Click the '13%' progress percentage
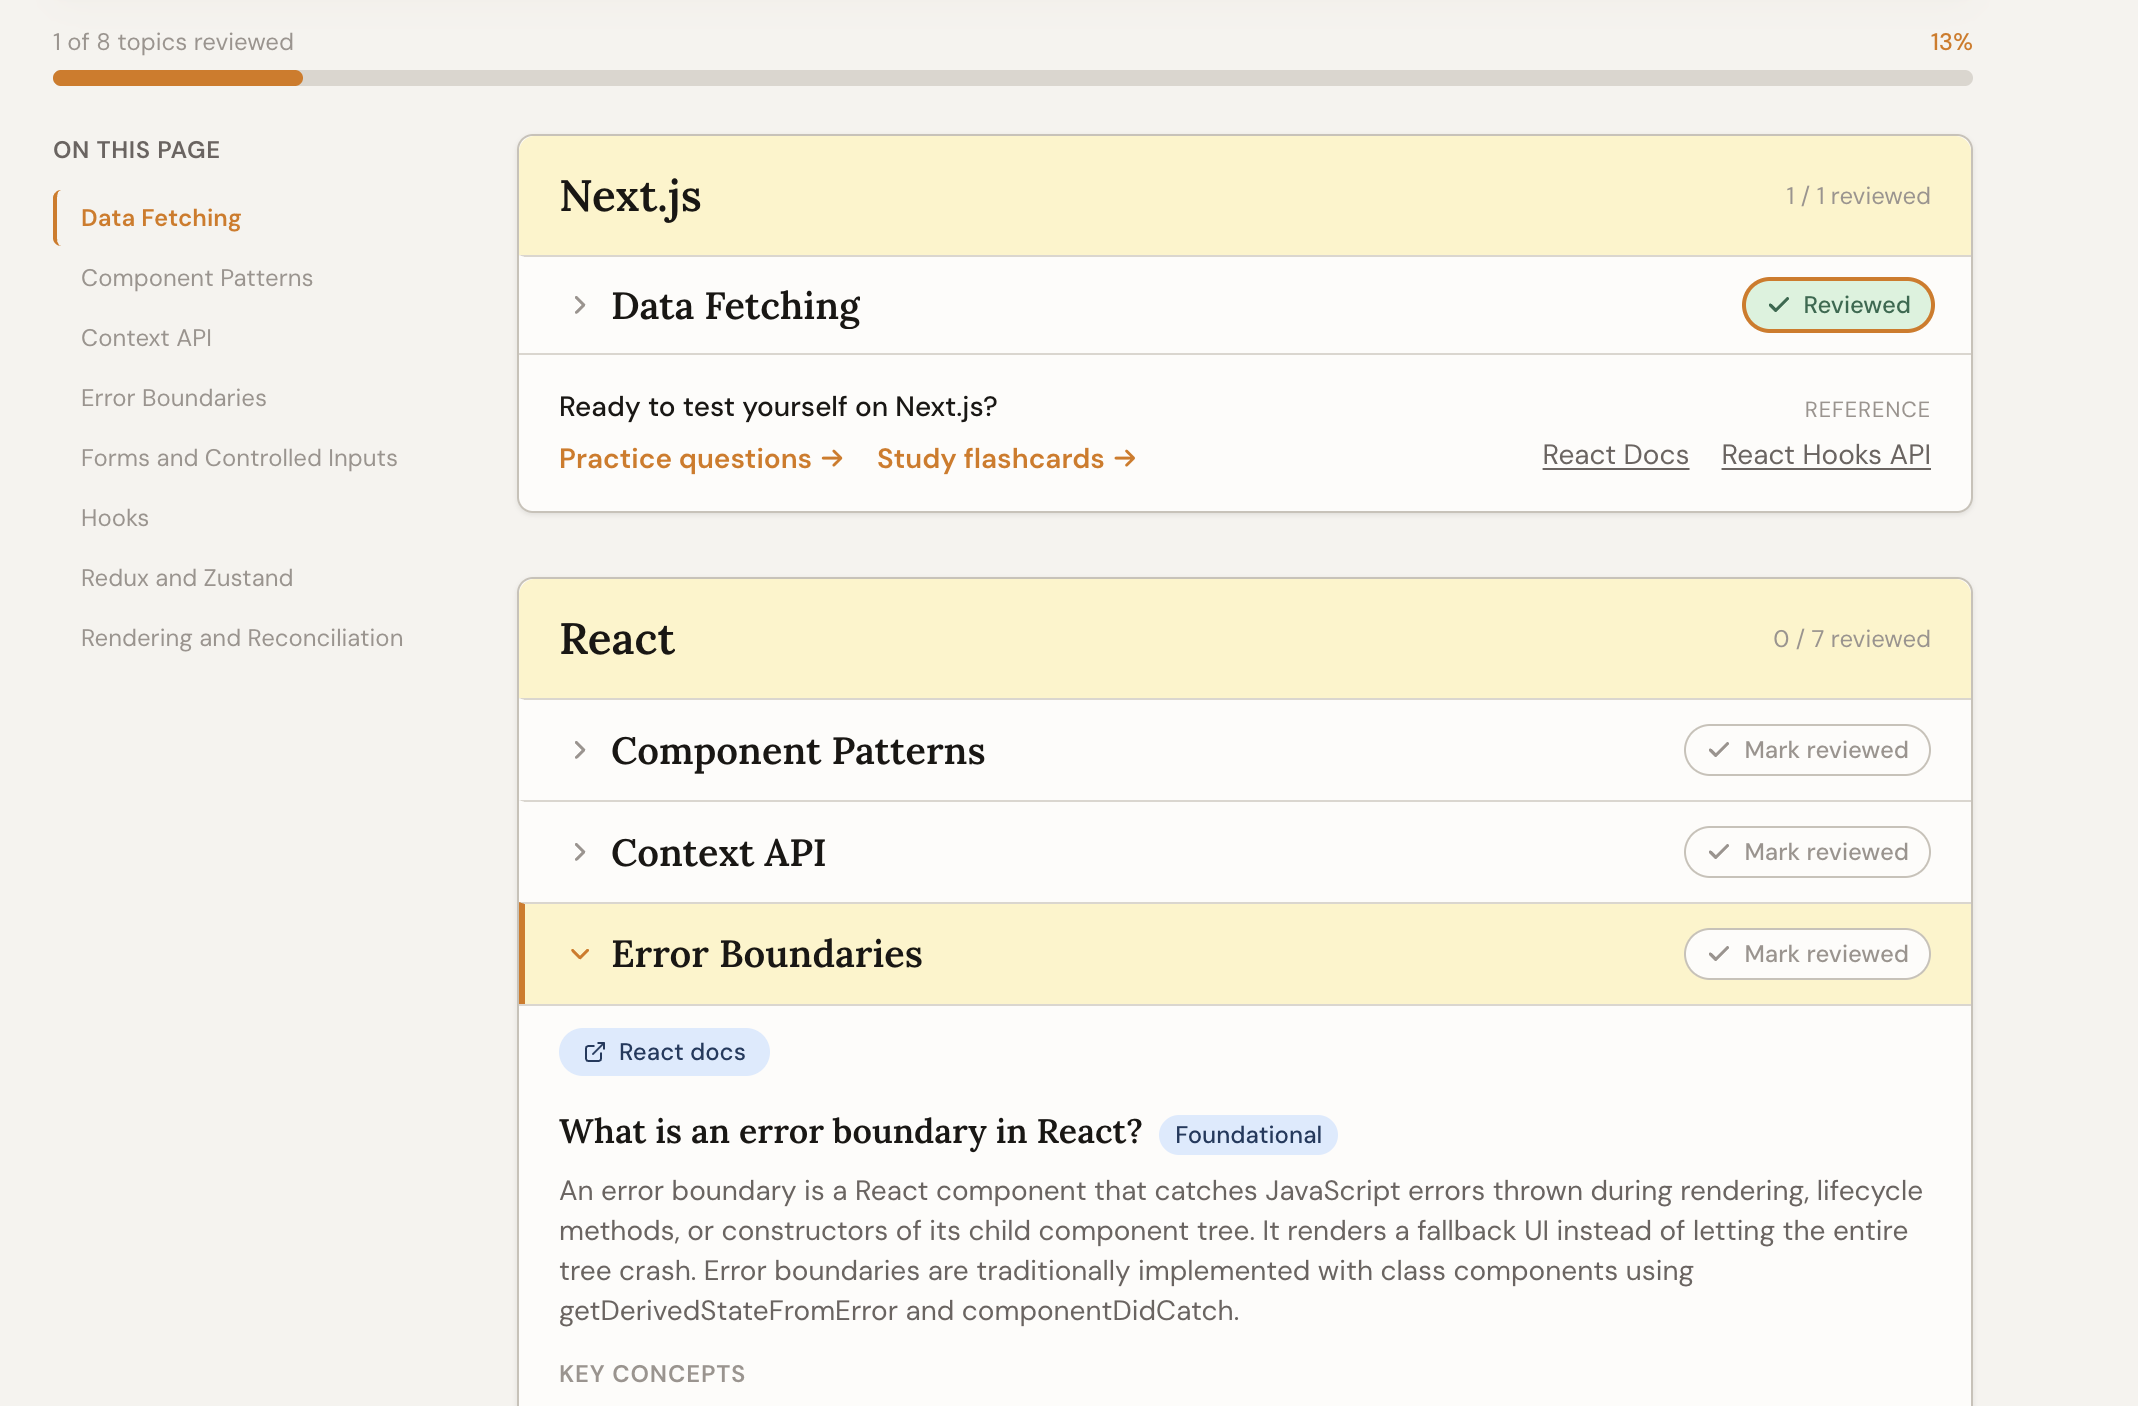The width and height of the screenshot is (2138, 1406). coord(1951,42)
